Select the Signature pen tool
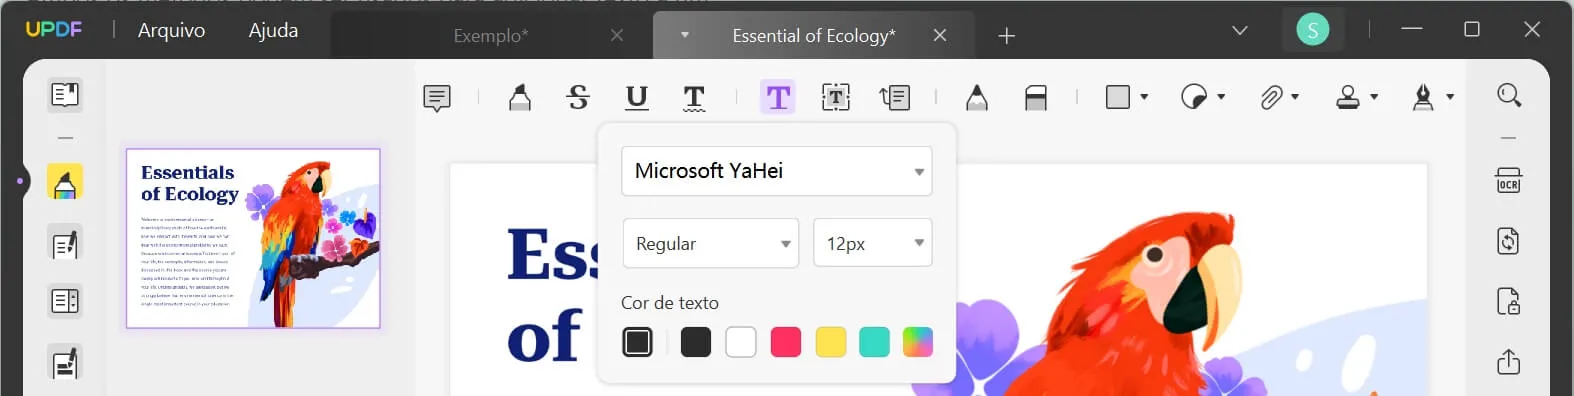1574x396 pixels. click(1423, 97)
